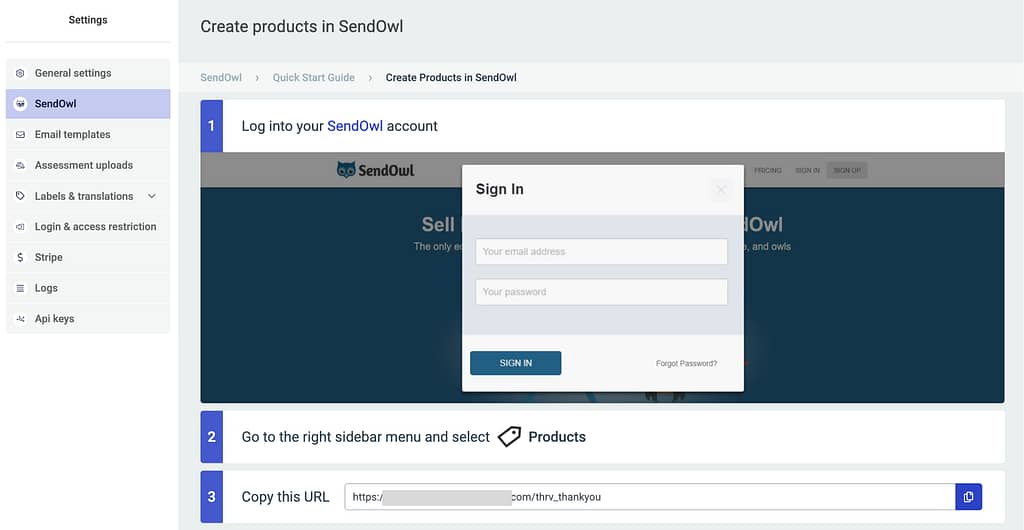Screen dimensions: 1024x530
Task: Click the Stripe dollar sign icon
Action: [20, 257]
